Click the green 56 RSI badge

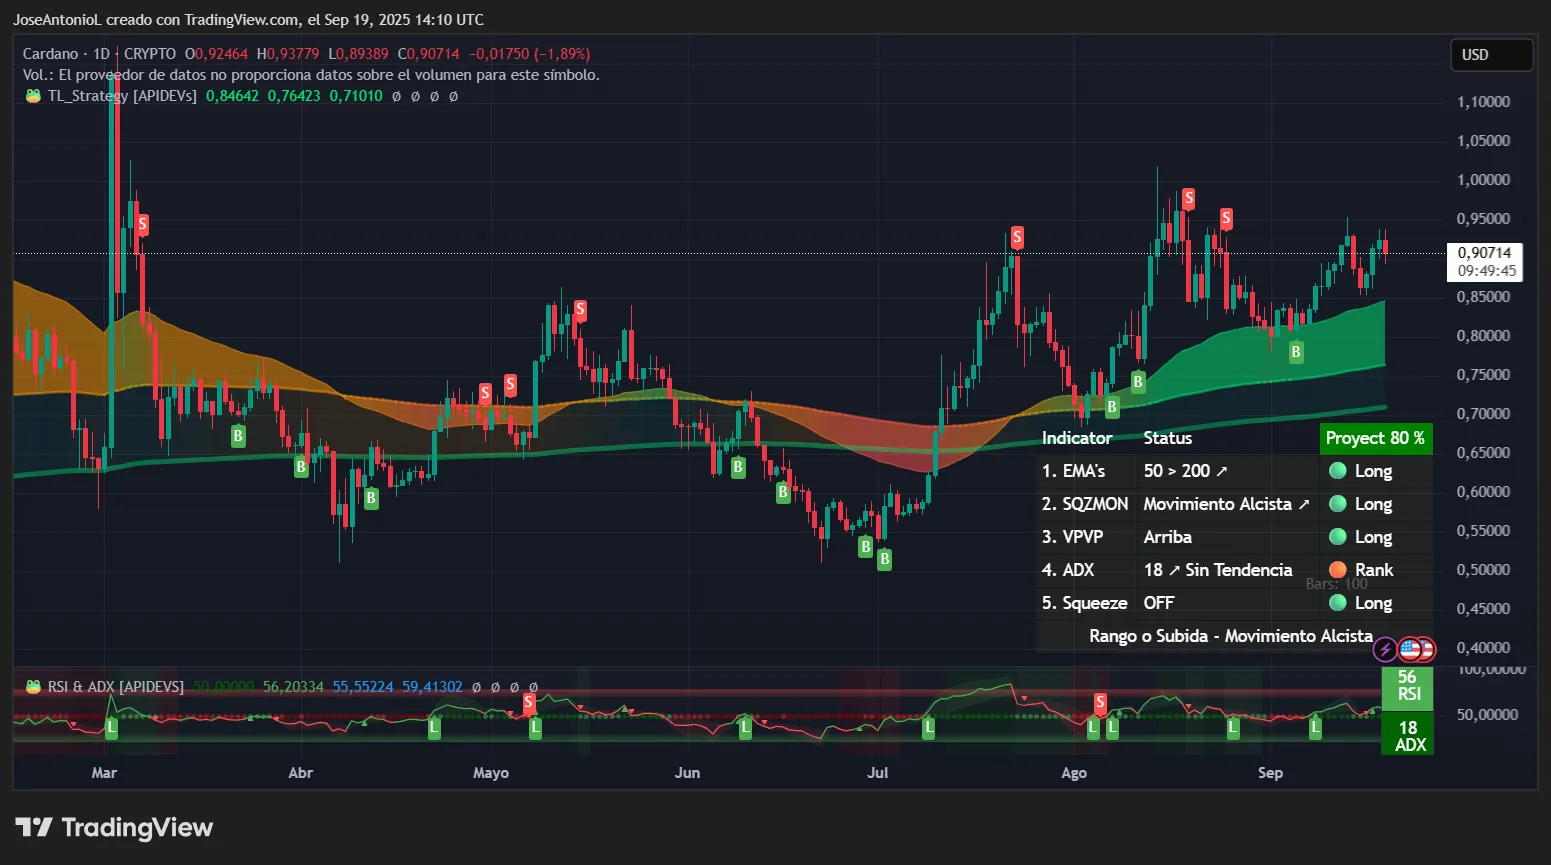coord(1408,685)
